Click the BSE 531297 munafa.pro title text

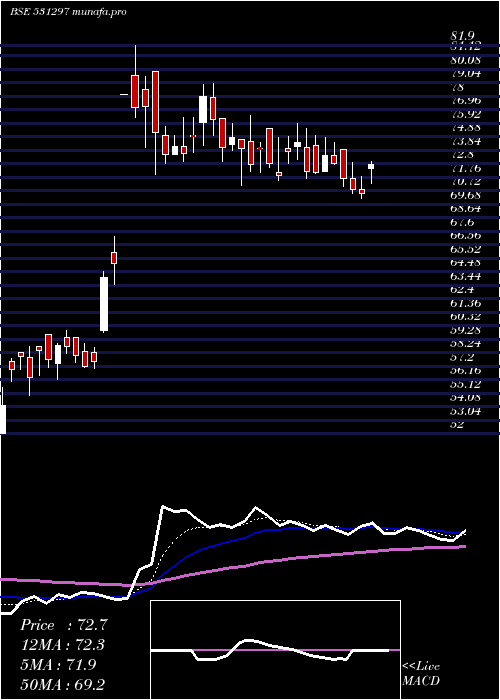(68, 12)
